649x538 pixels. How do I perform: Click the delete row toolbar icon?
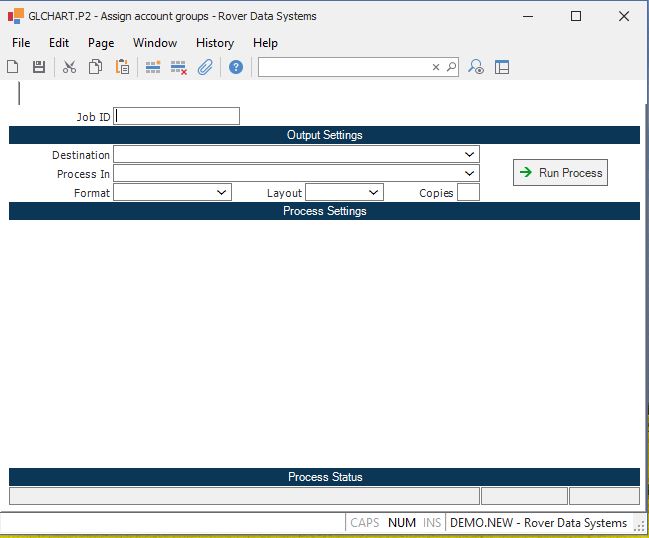click(179, 67)
